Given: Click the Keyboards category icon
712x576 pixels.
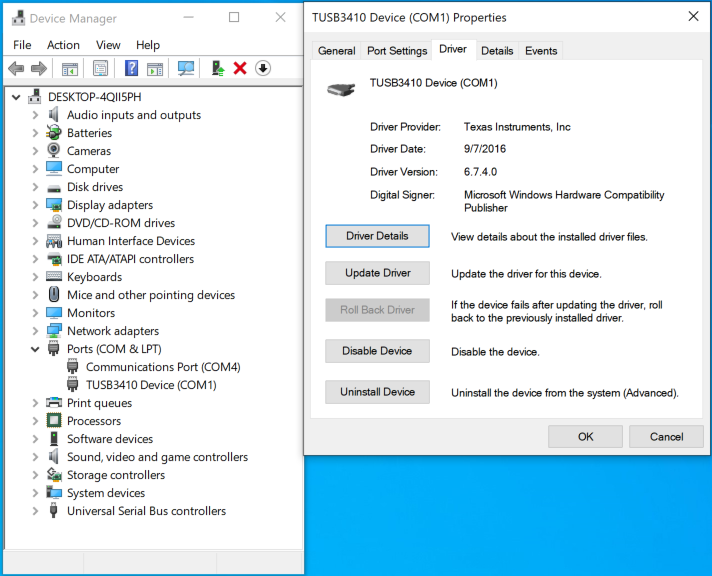Looking at the screenshot, I should pos(54,276).
